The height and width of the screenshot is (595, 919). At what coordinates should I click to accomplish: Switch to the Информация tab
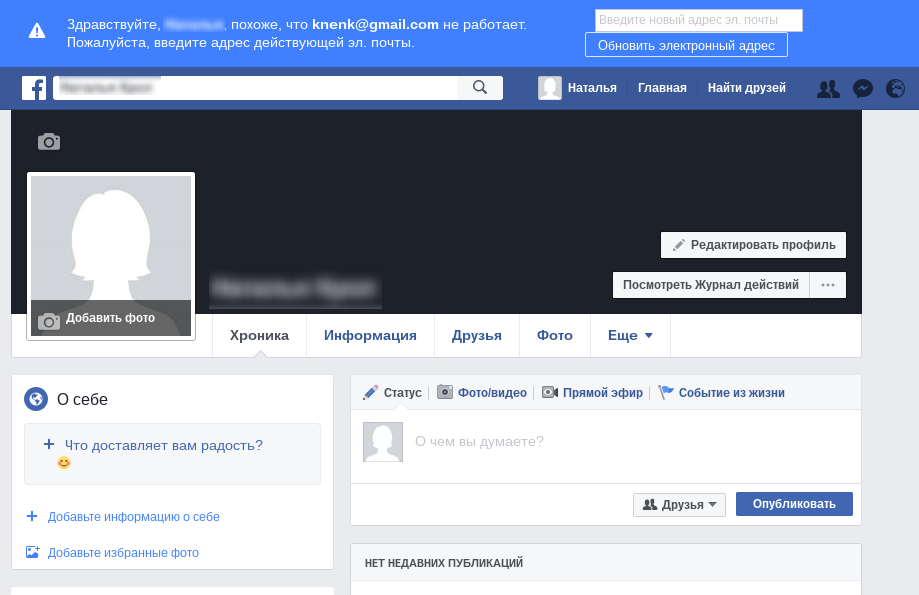370,336
